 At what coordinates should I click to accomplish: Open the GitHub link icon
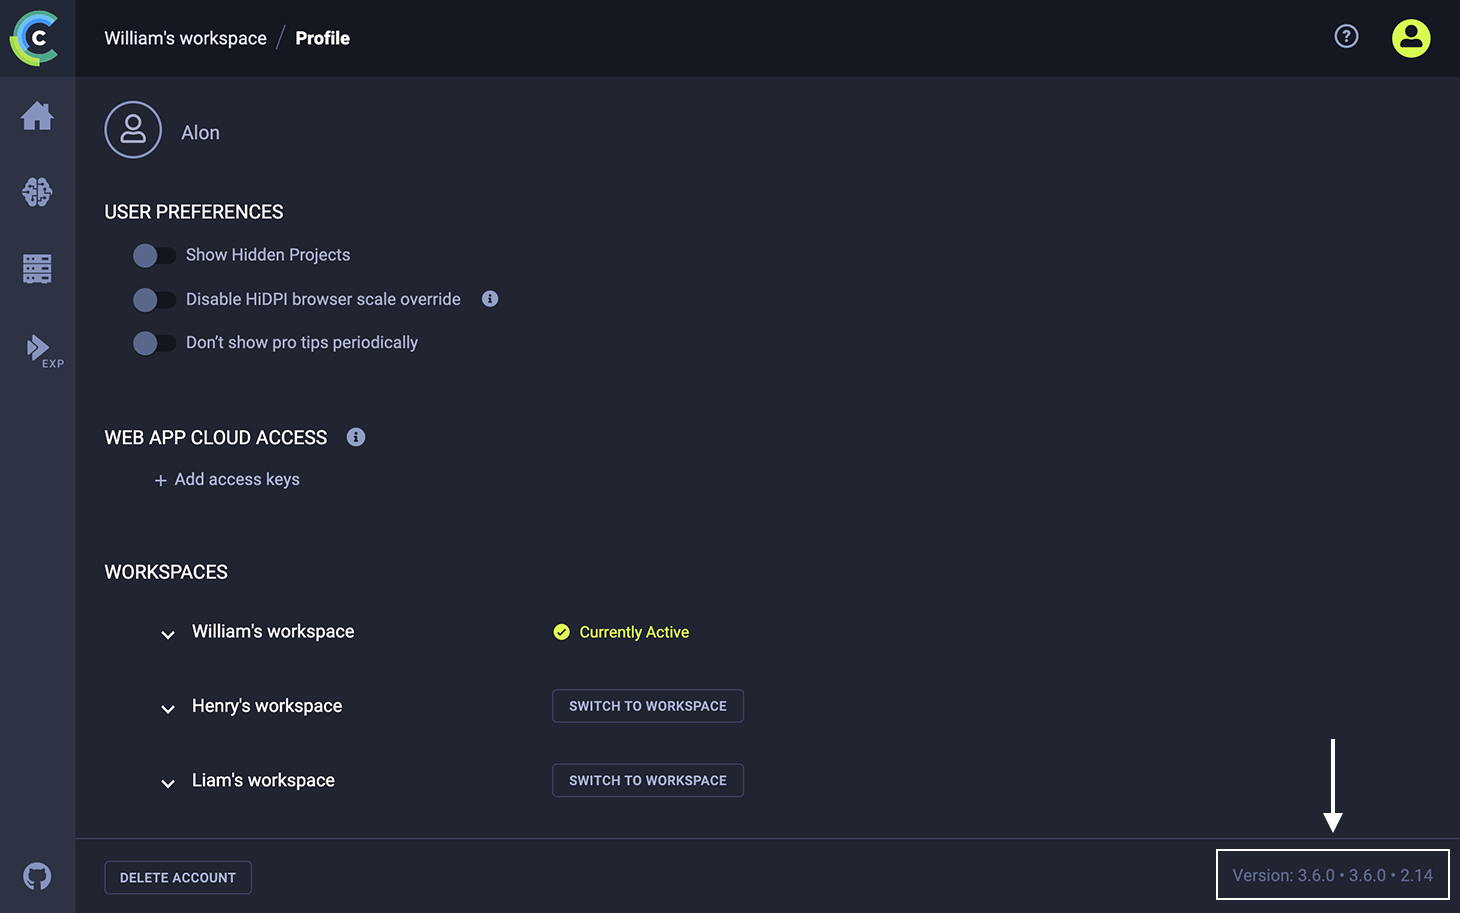pos(37,876)
